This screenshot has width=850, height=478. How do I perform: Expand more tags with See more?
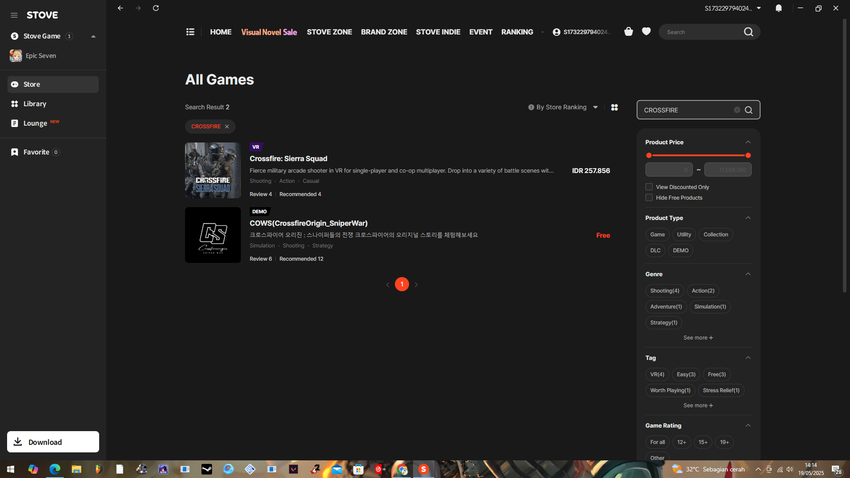698,405
